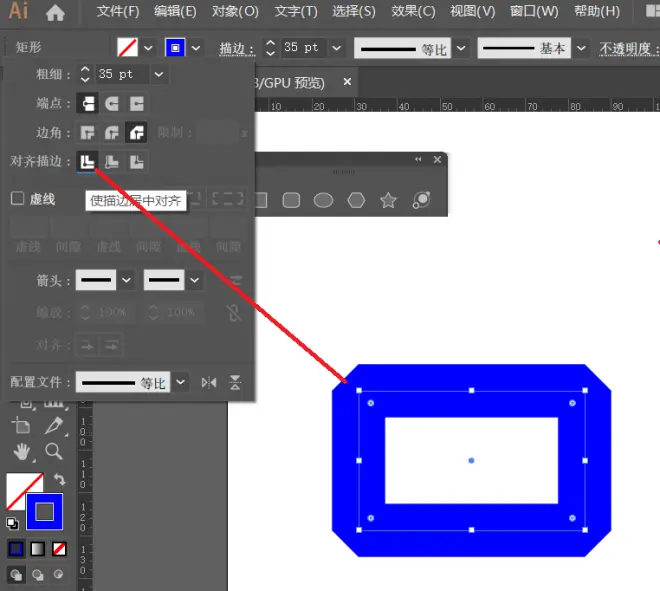
Task: Click the 描边 stroke panel link
Action: 236,49
